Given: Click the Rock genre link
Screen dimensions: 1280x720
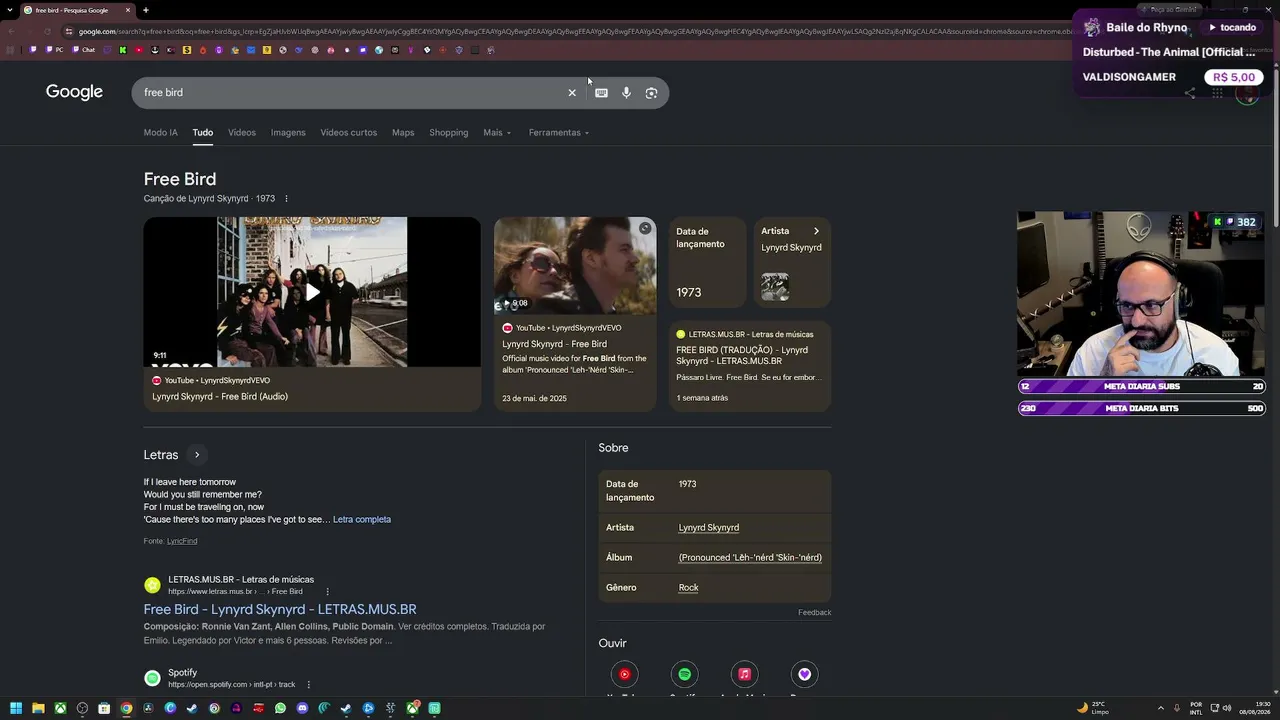Looking at the screenshot, I should (x=689, y=588).
